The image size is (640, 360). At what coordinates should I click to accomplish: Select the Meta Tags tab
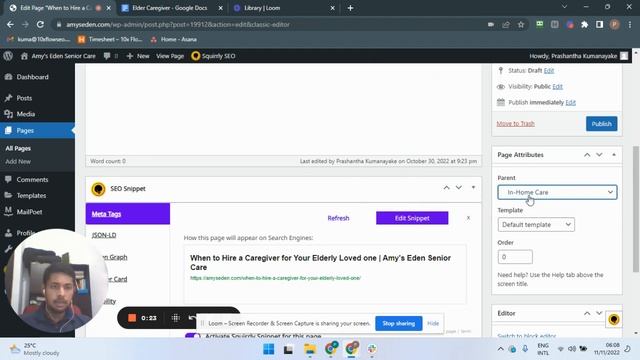tap(128, 213)
